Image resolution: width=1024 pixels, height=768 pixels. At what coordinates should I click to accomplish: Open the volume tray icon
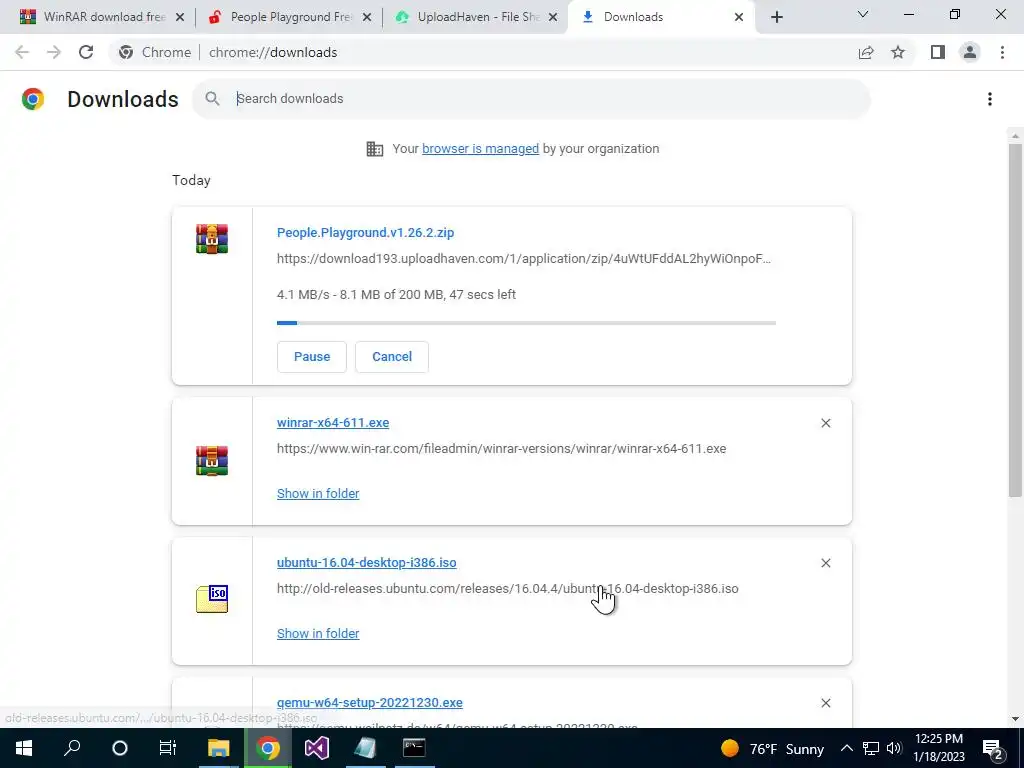[x=894, y=748]
